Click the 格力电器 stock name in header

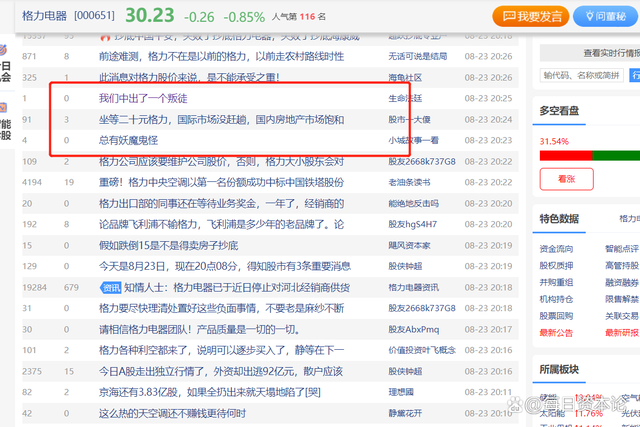(x=44, y=16)
